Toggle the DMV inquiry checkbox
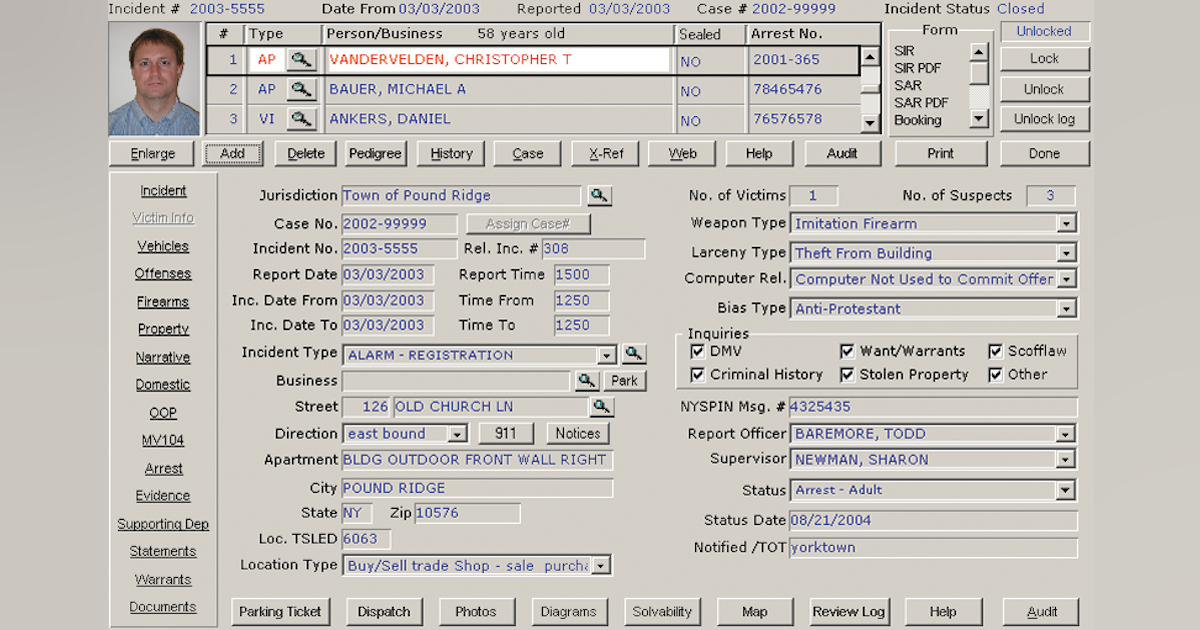The width and height of the screenshot is (1200, 630). point(697,351)
